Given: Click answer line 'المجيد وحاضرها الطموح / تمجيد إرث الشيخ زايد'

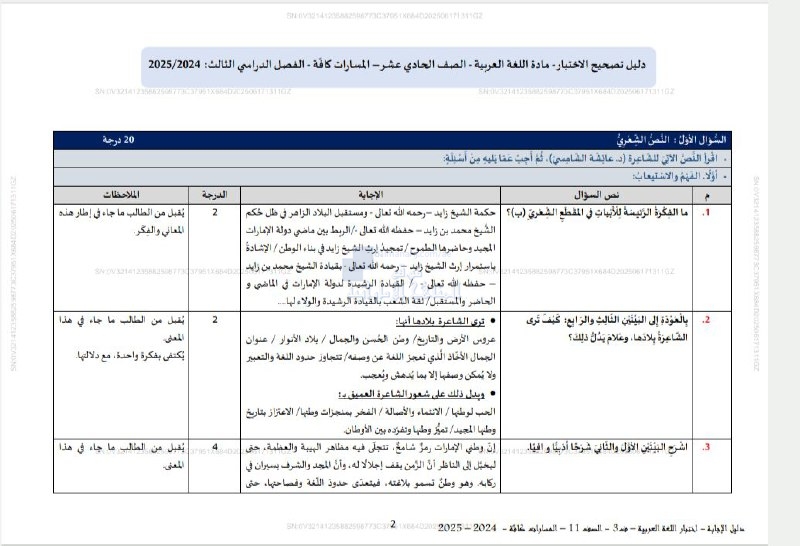Looking at the screenshot, I should (x=370, y=248).
